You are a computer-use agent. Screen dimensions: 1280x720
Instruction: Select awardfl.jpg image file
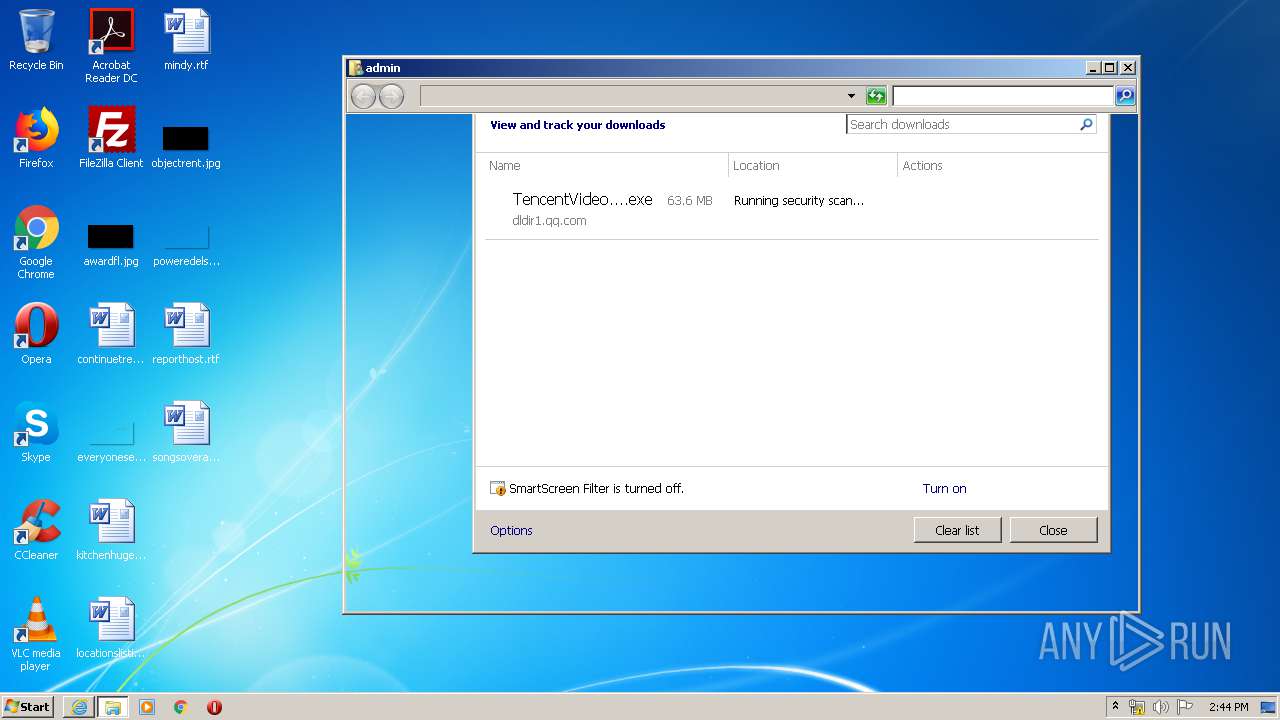[111, 244]
